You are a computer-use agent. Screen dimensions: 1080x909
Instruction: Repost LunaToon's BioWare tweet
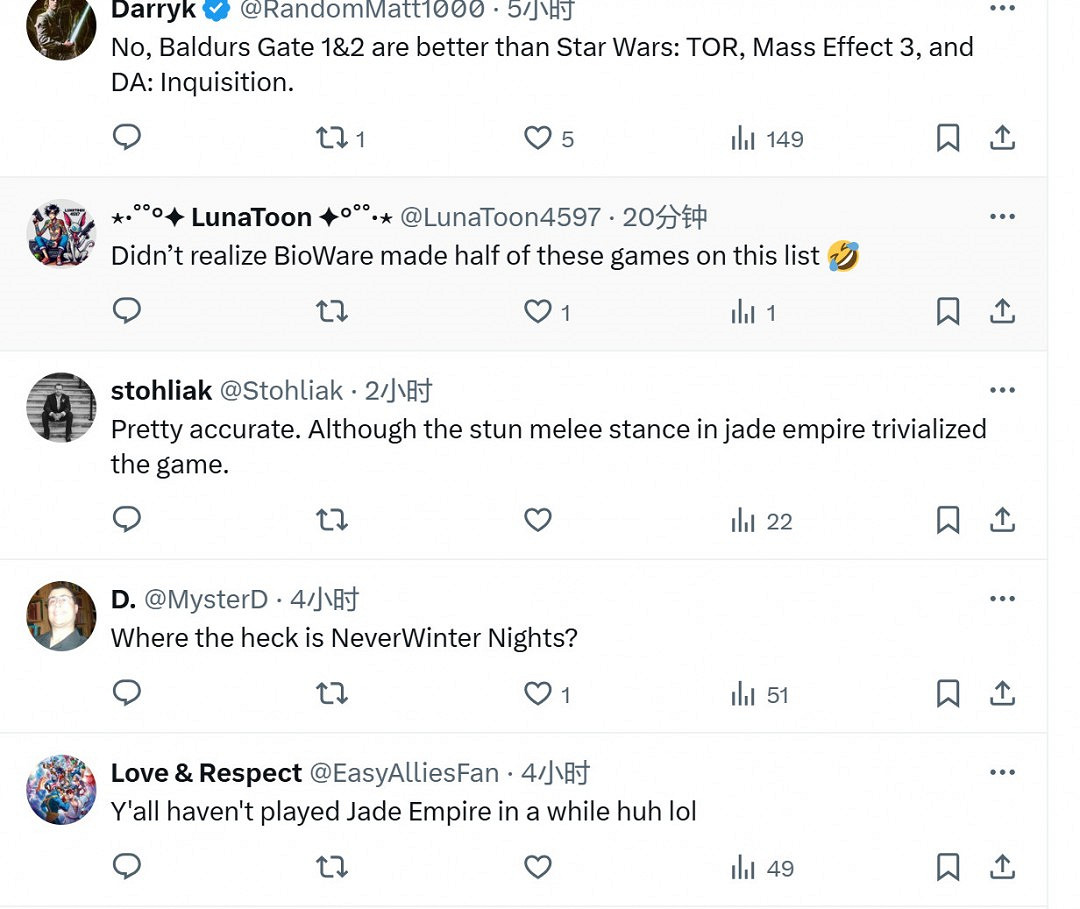pyautogui.click(x=332, y=312)
